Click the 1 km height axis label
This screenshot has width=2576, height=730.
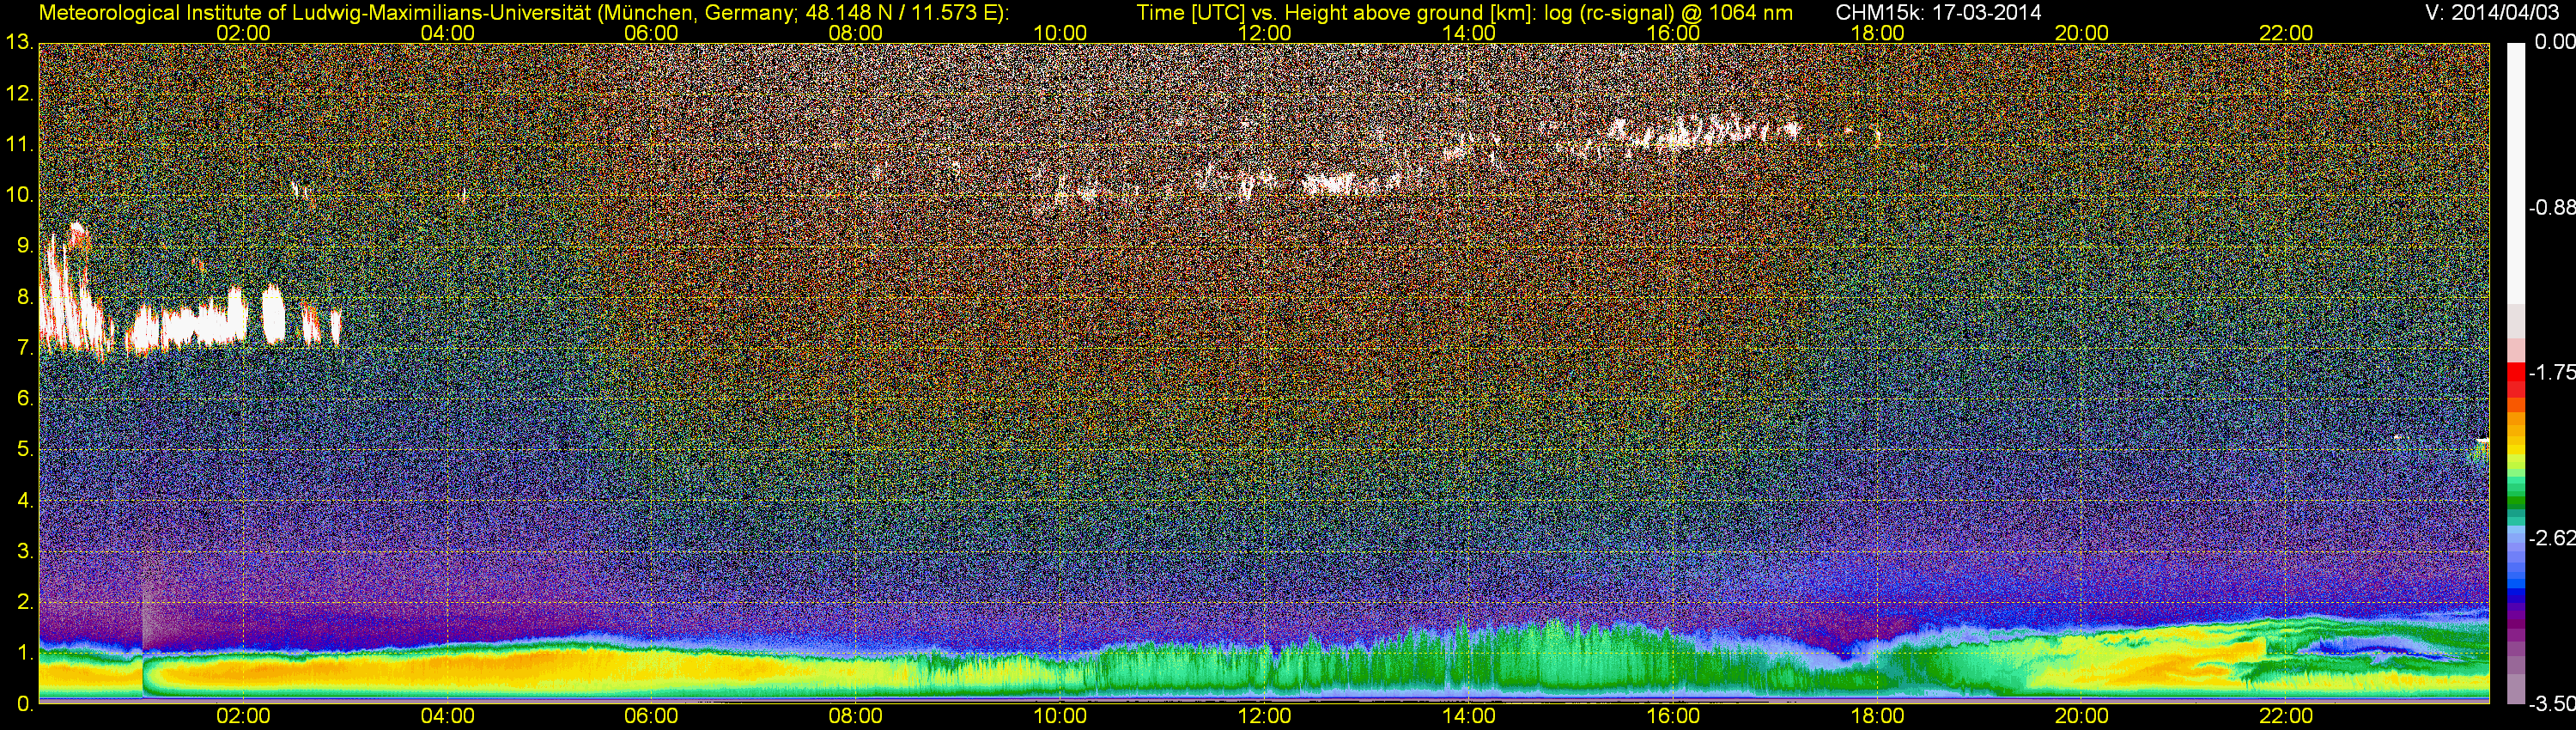[x=24, y=653]
